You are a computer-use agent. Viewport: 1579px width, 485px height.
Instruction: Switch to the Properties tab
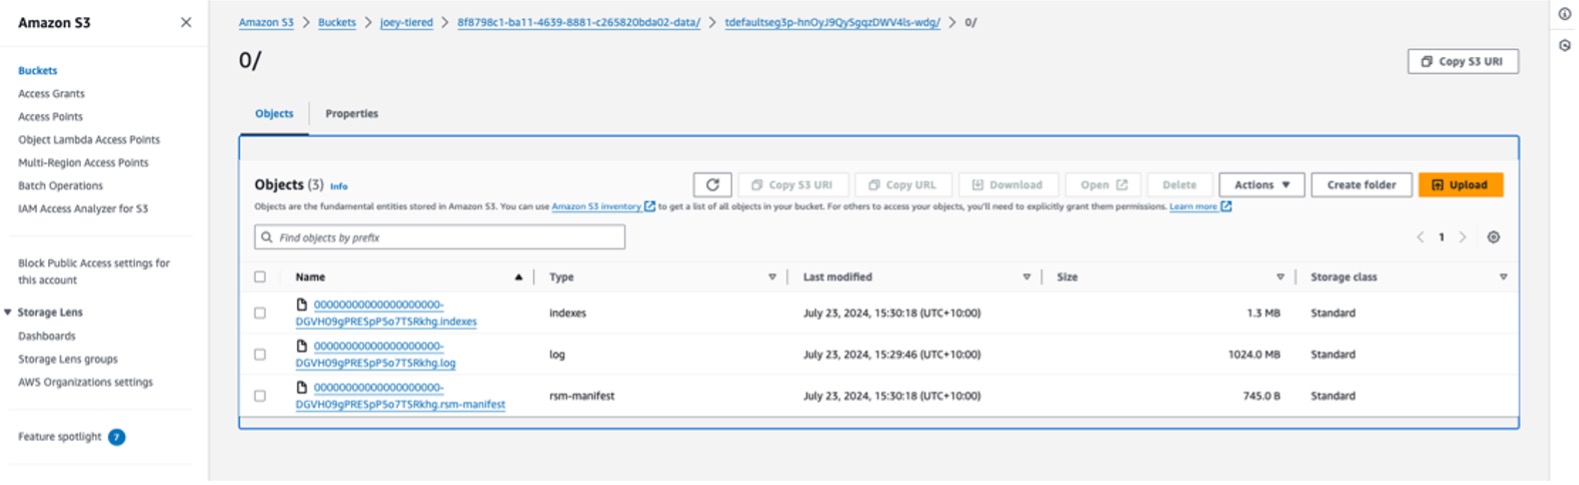click(352, 114)
